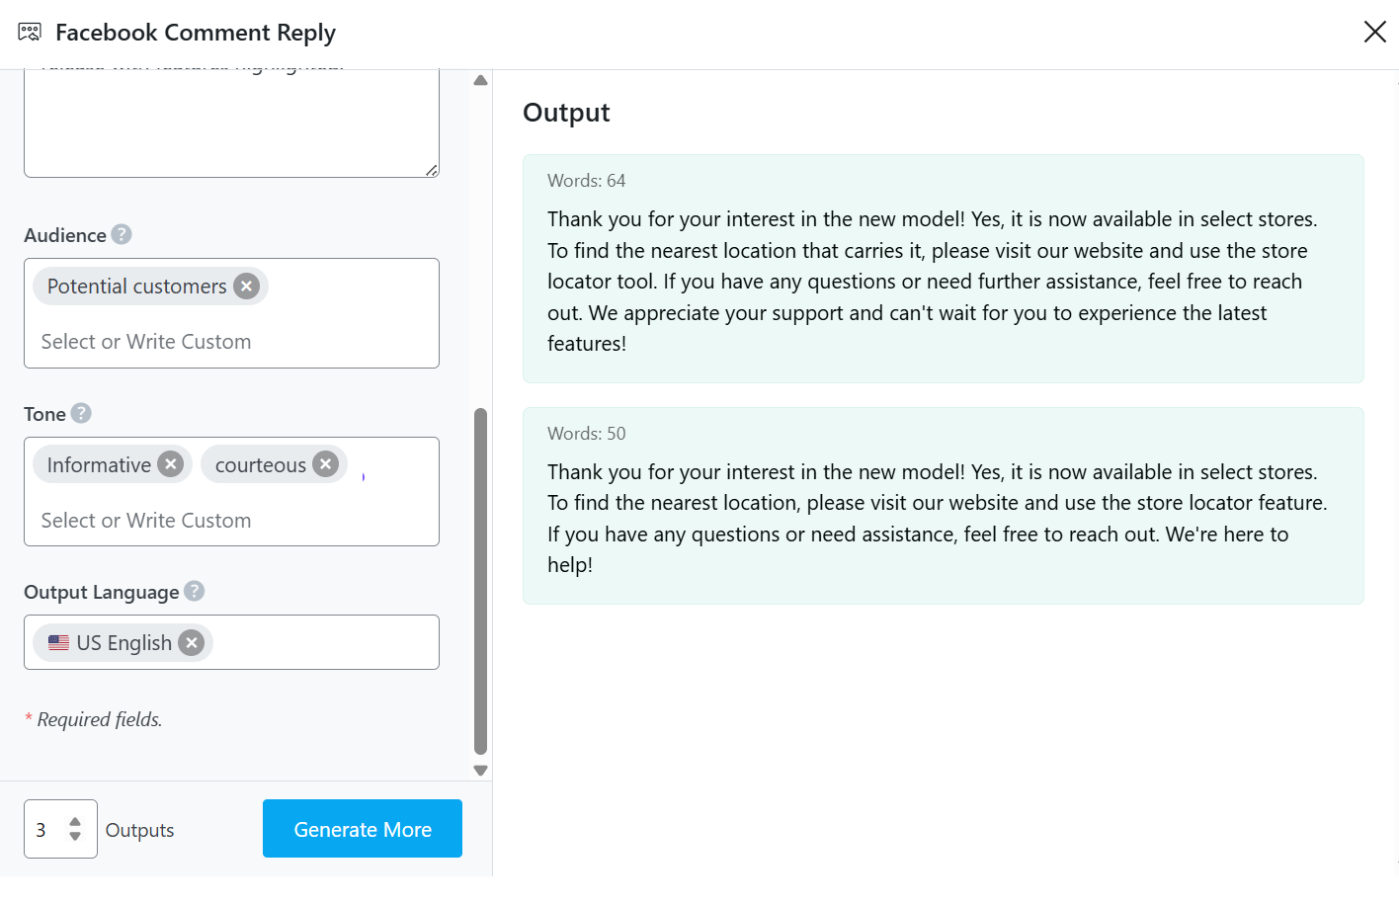
Task: Click the form panel scrollbar thumb
Action: pyautogui.click(x=480, y=580)
